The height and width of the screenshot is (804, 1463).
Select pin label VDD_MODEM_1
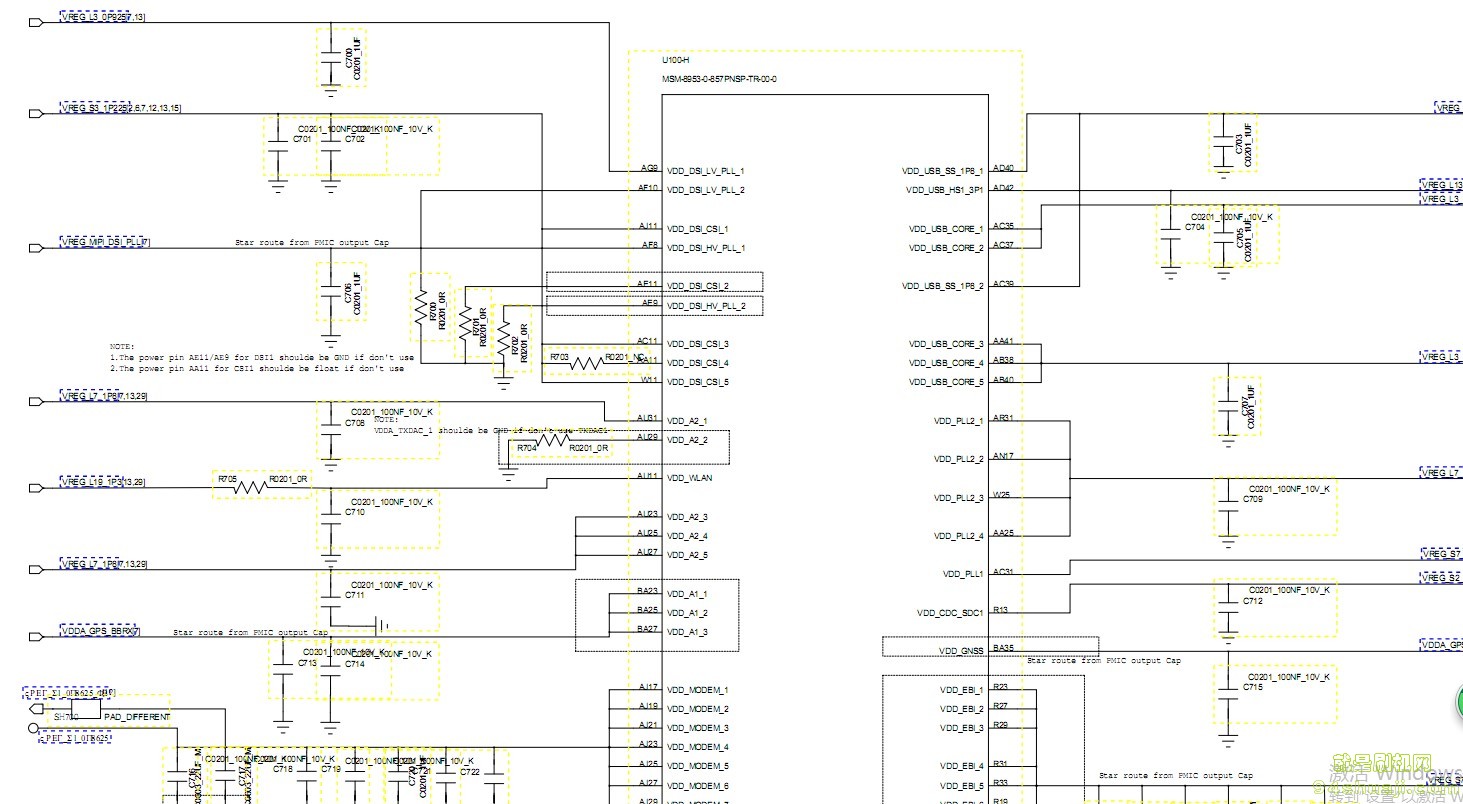click(698, 690)
